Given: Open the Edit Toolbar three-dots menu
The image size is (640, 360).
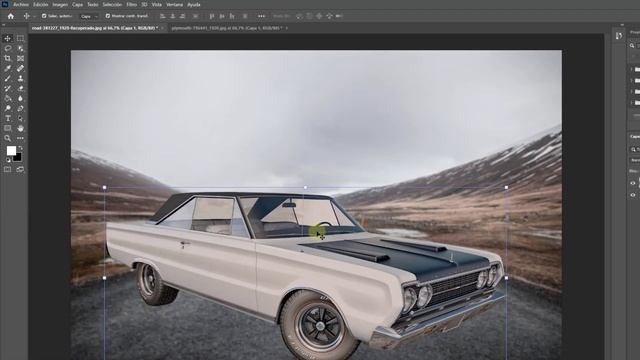Looking at the screenshot, I should click(20, 138).
